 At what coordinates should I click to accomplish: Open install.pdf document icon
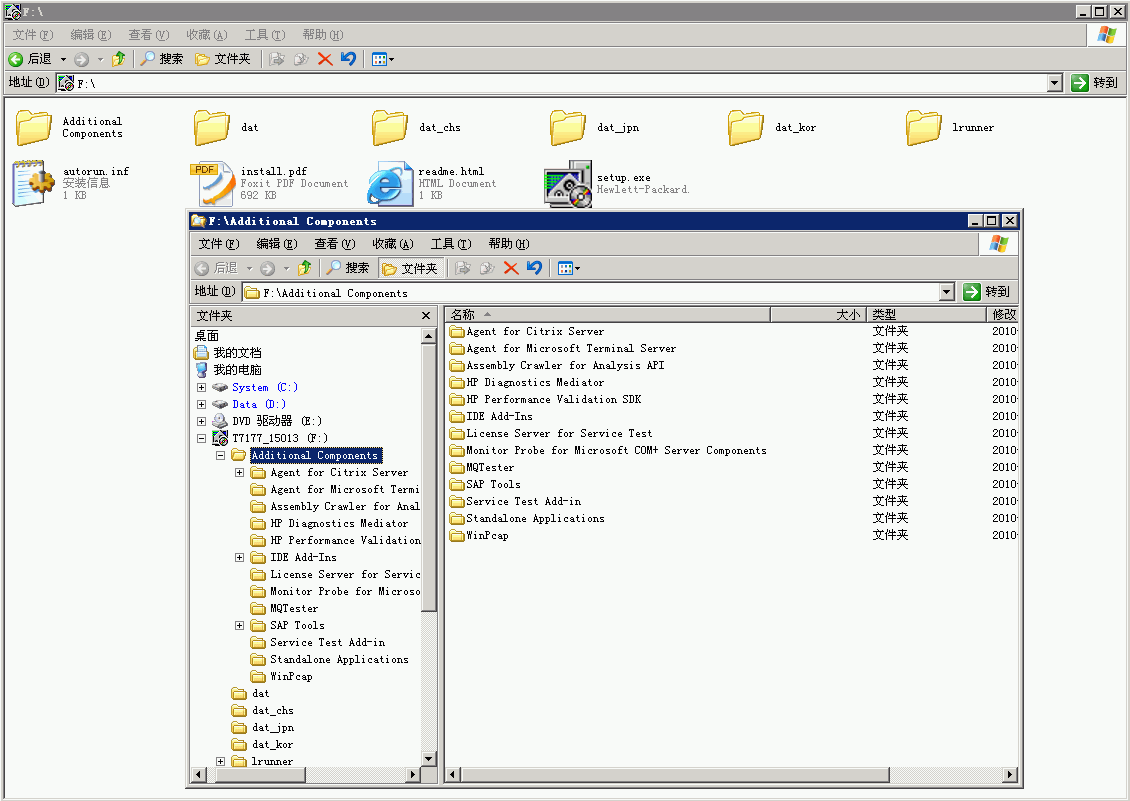click(212, 184)
